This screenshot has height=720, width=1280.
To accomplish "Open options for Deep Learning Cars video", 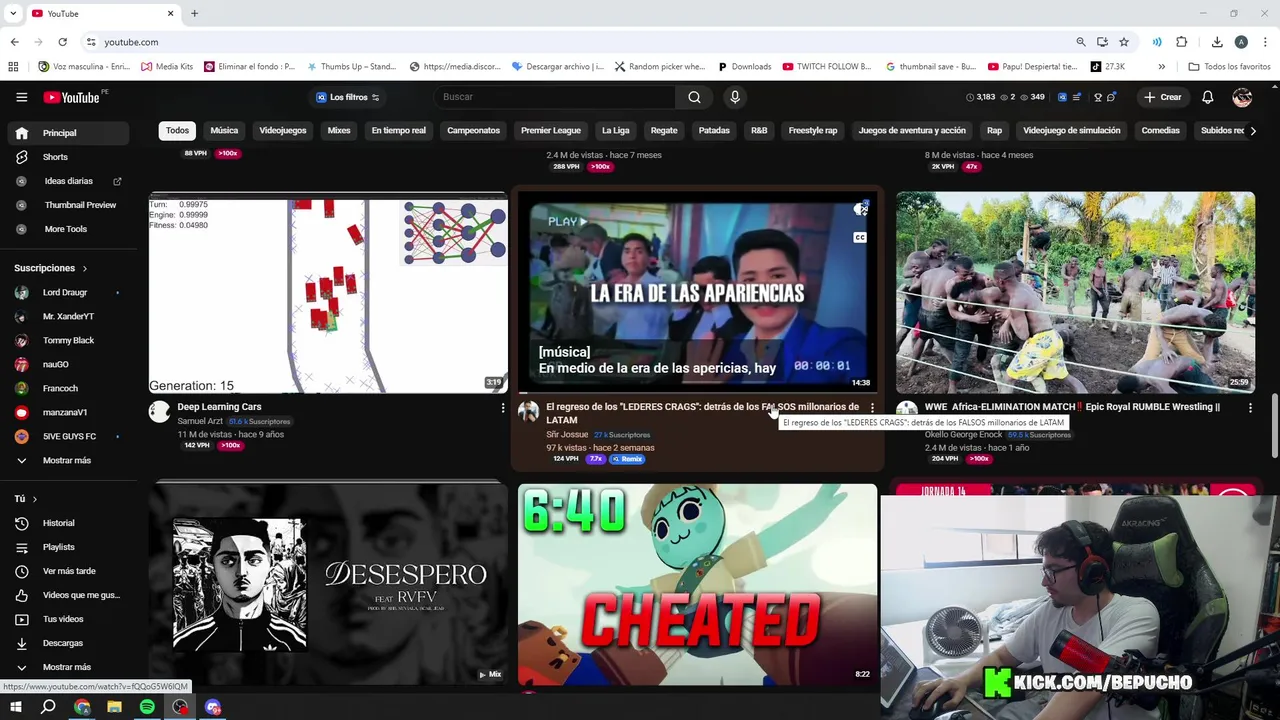I will click(x=502, y=408).
